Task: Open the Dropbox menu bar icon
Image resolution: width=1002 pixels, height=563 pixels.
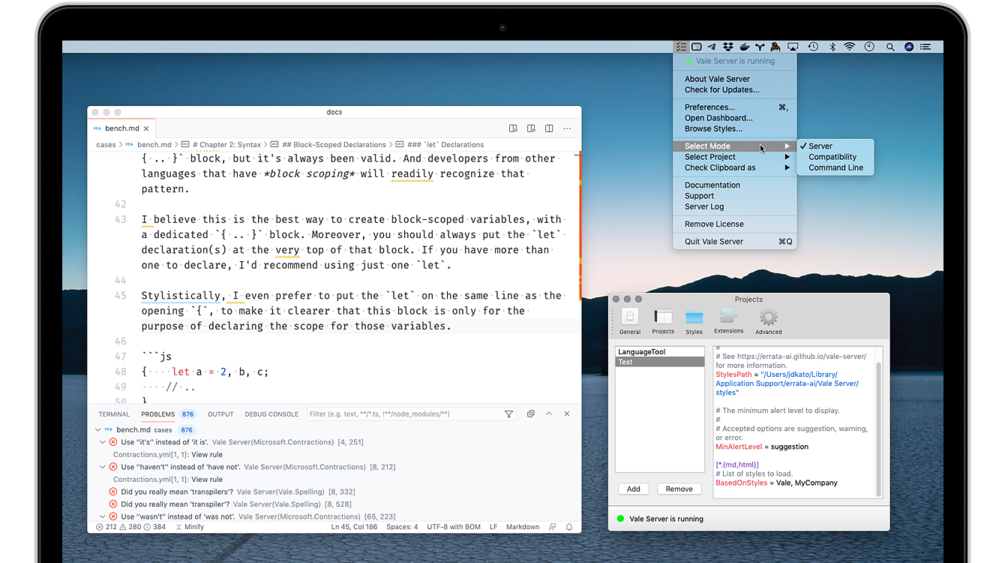Action: click(728, 47)
